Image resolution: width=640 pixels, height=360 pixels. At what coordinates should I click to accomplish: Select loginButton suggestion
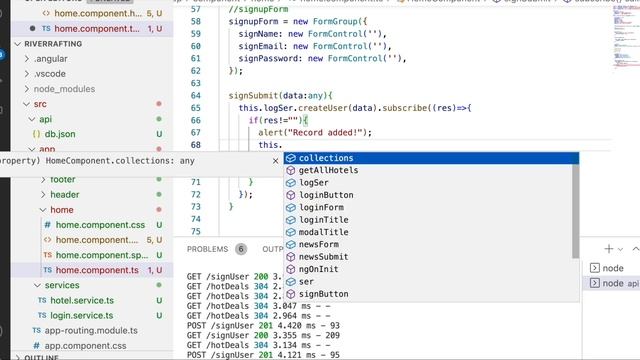[428, 195]
